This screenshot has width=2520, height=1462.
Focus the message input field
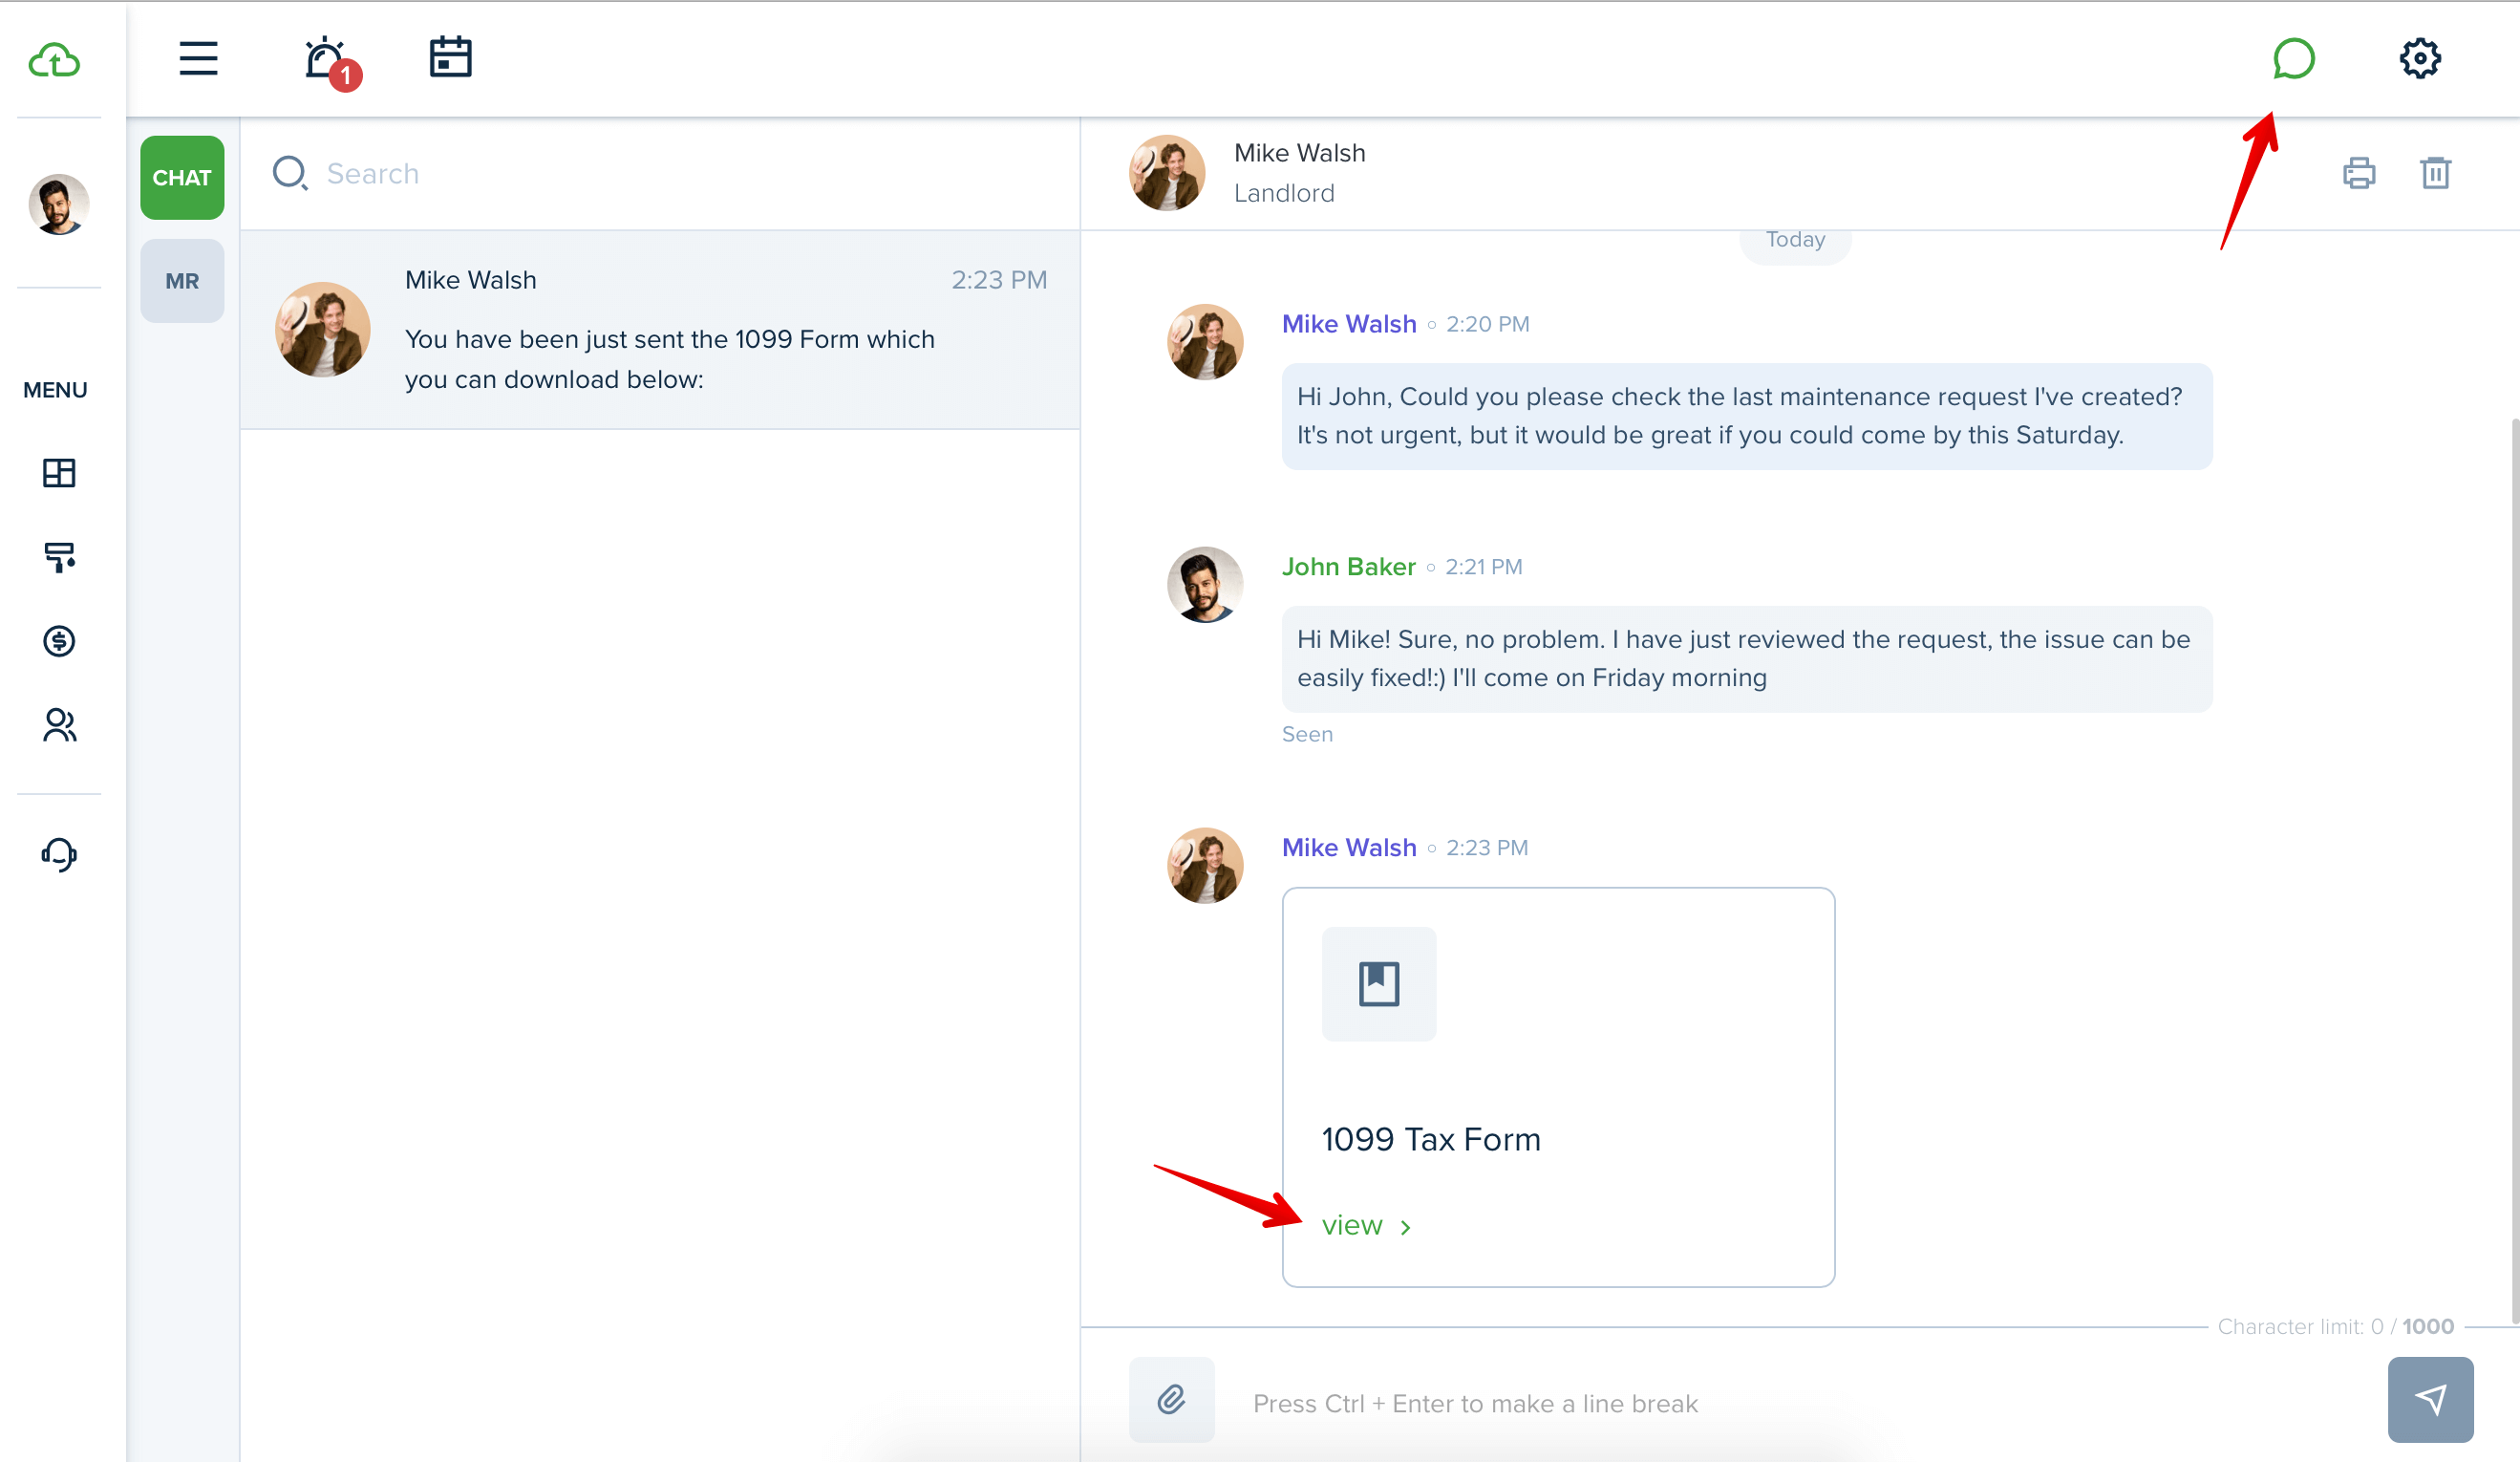pos(1800,1403)
